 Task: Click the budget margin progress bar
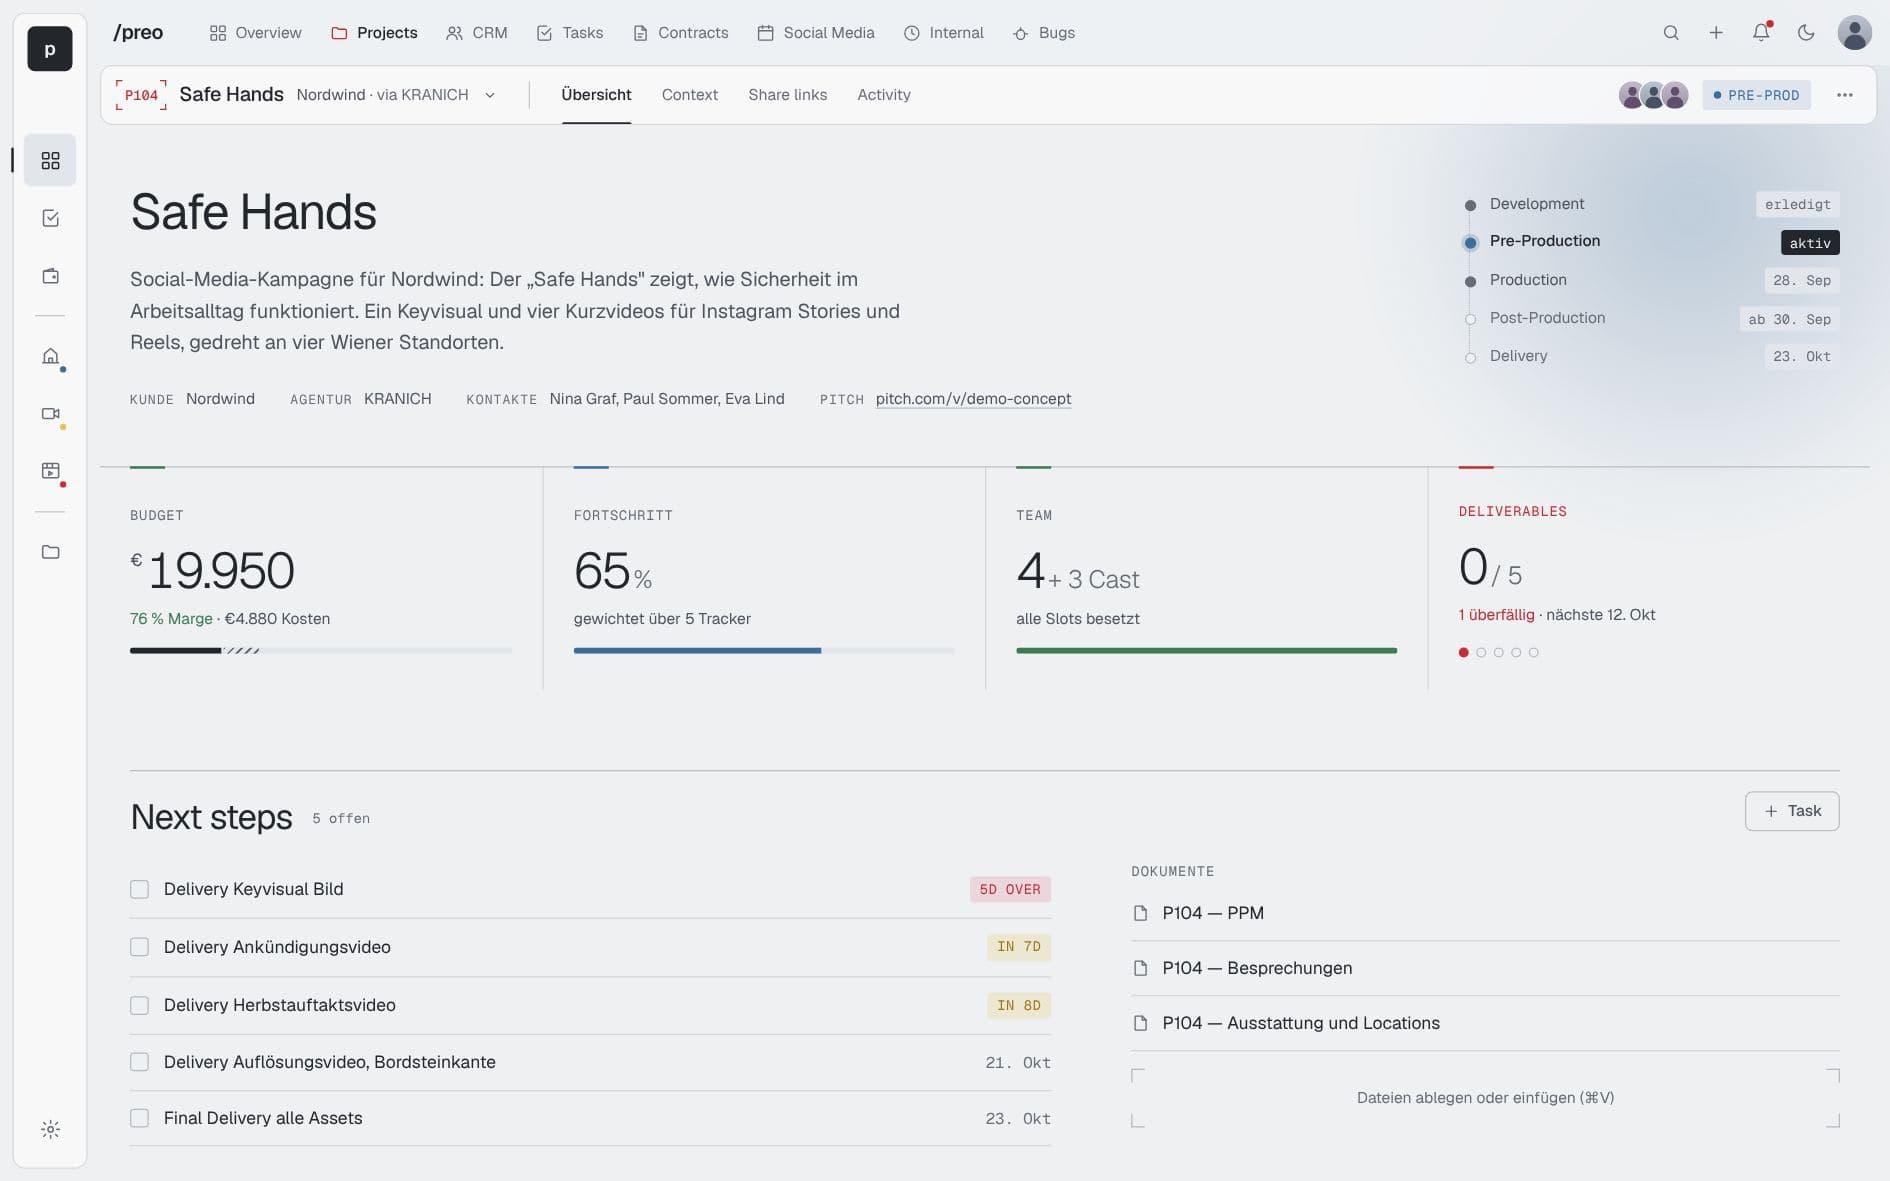point(321,651)
